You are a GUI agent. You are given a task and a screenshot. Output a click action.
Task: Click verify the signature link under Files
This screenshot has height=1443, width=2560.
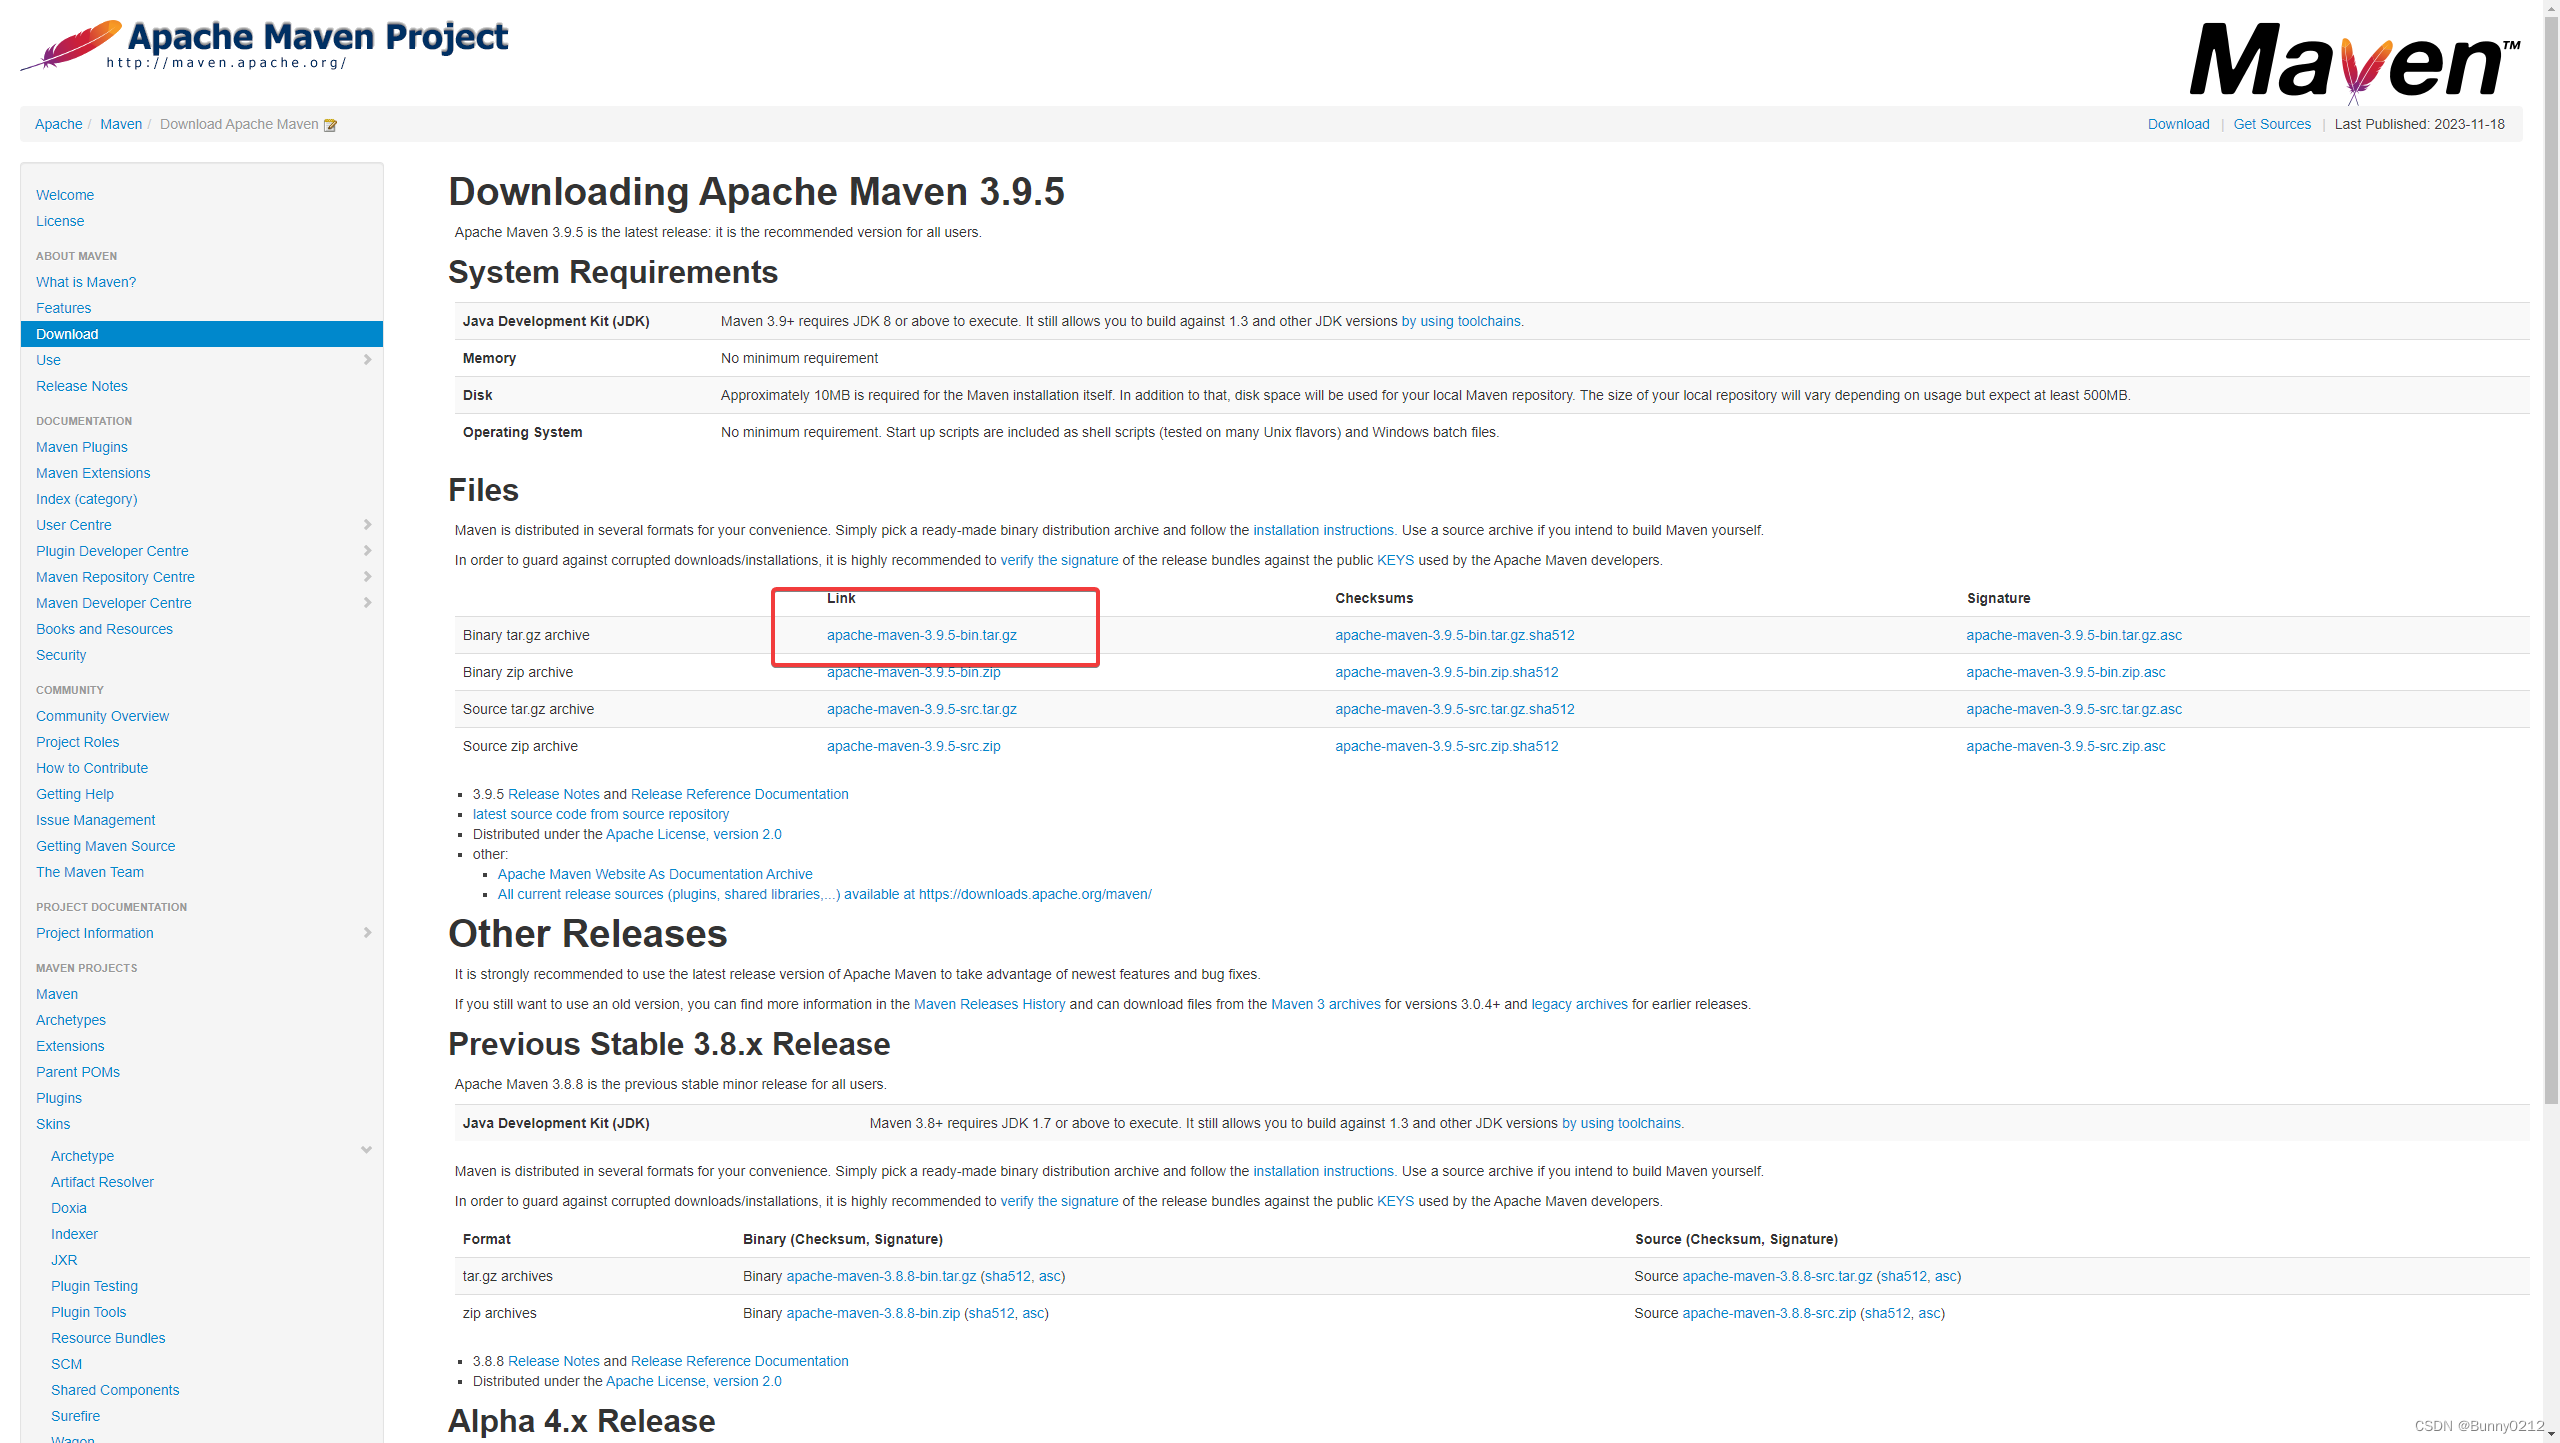point(1059,560)
